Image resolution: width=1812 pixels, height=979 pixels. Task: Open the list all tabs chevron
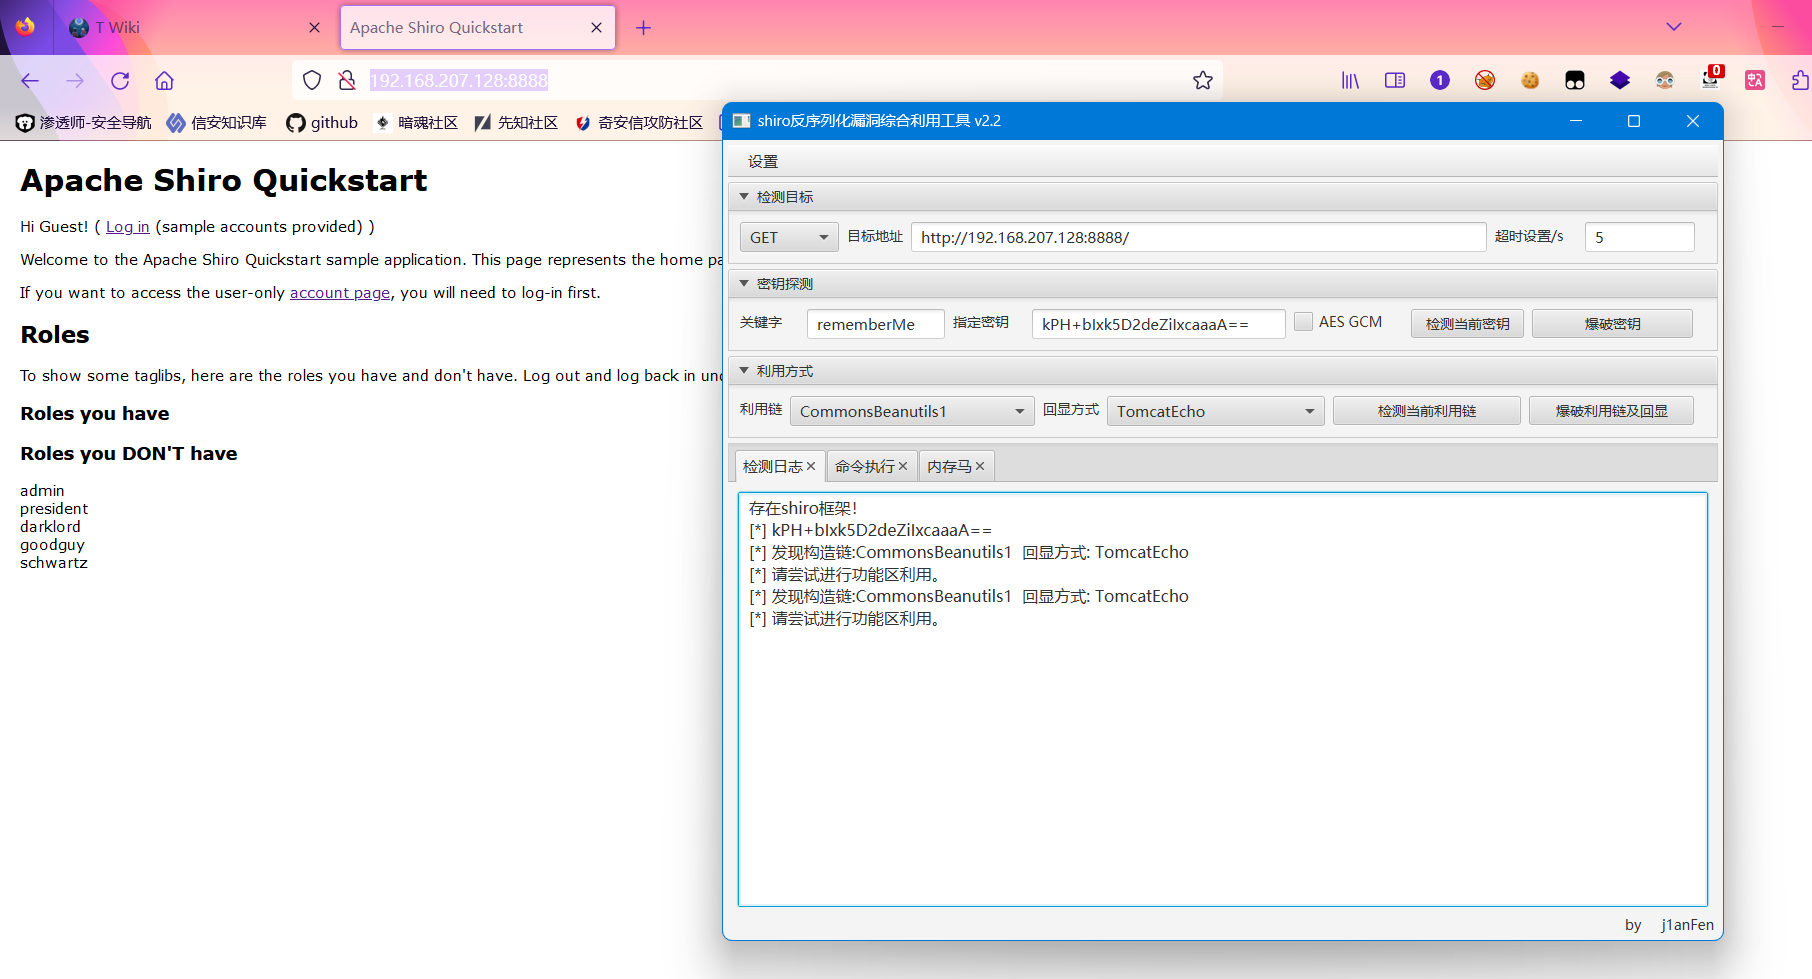pos(1674,27)
